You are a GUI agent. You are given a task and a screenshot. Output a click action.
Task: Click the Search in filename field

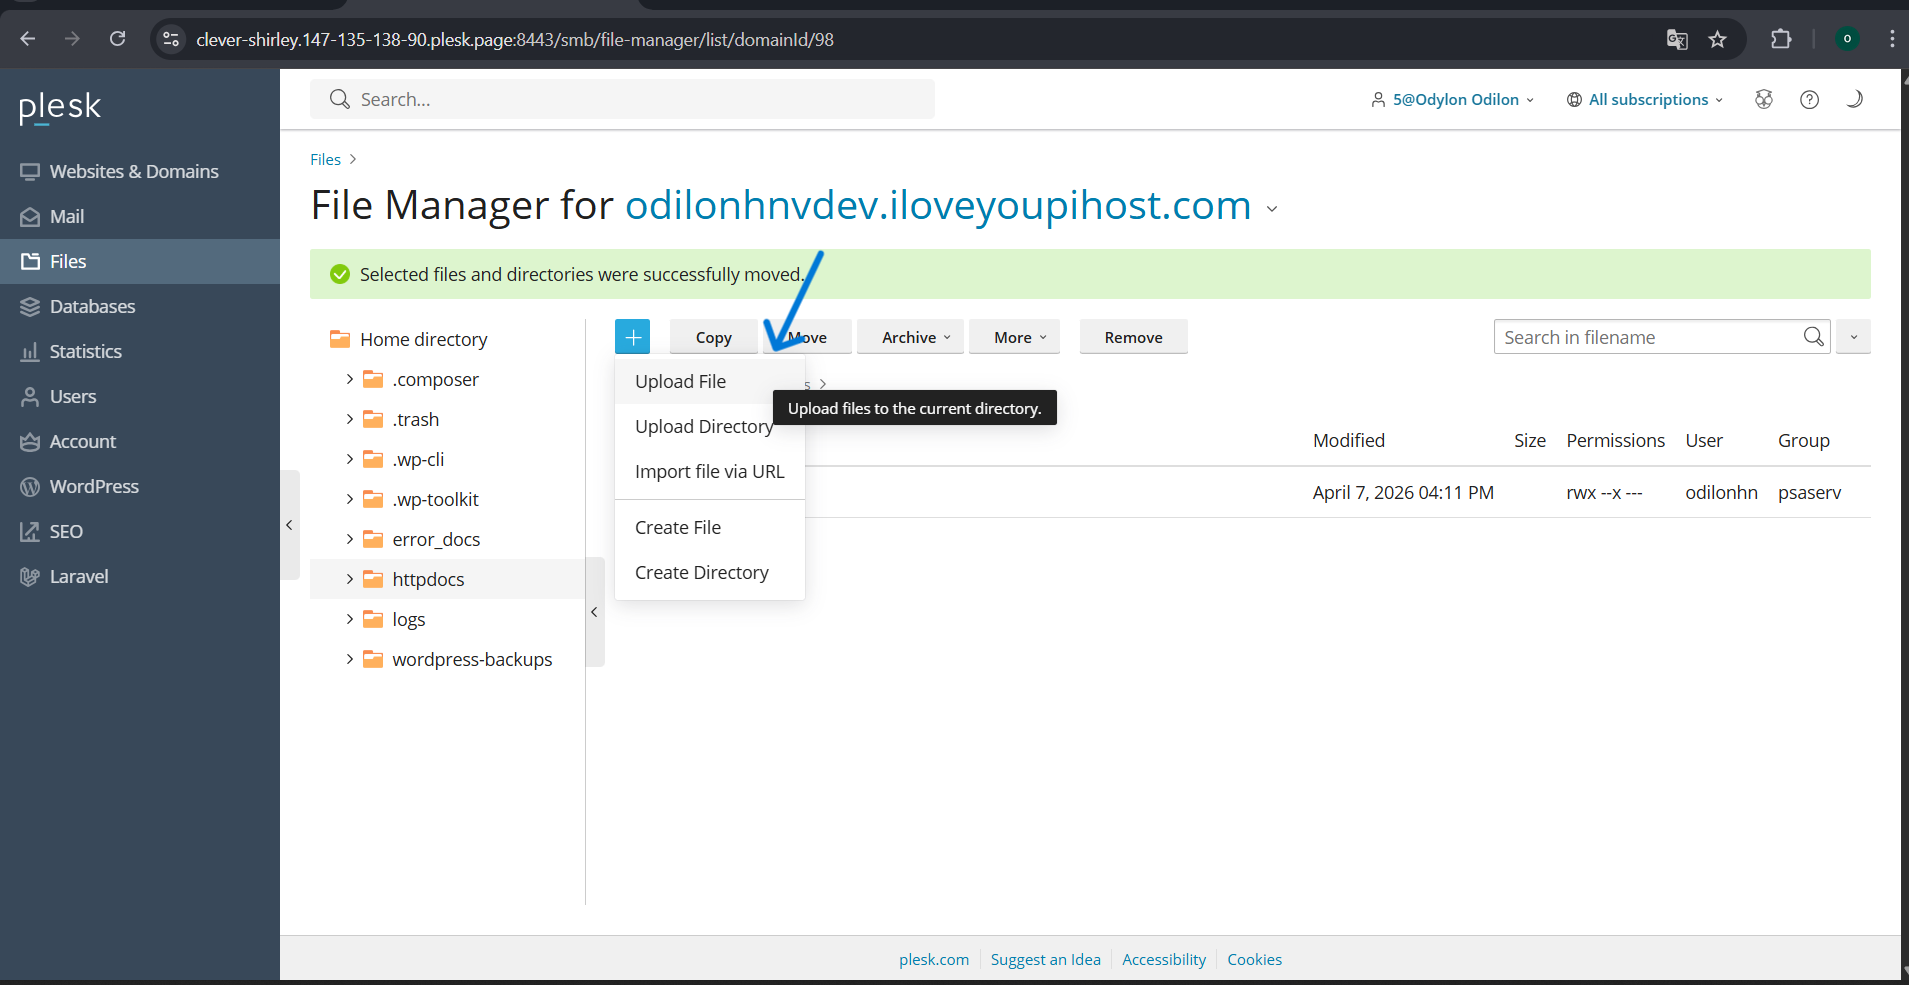coord(1645,337)
